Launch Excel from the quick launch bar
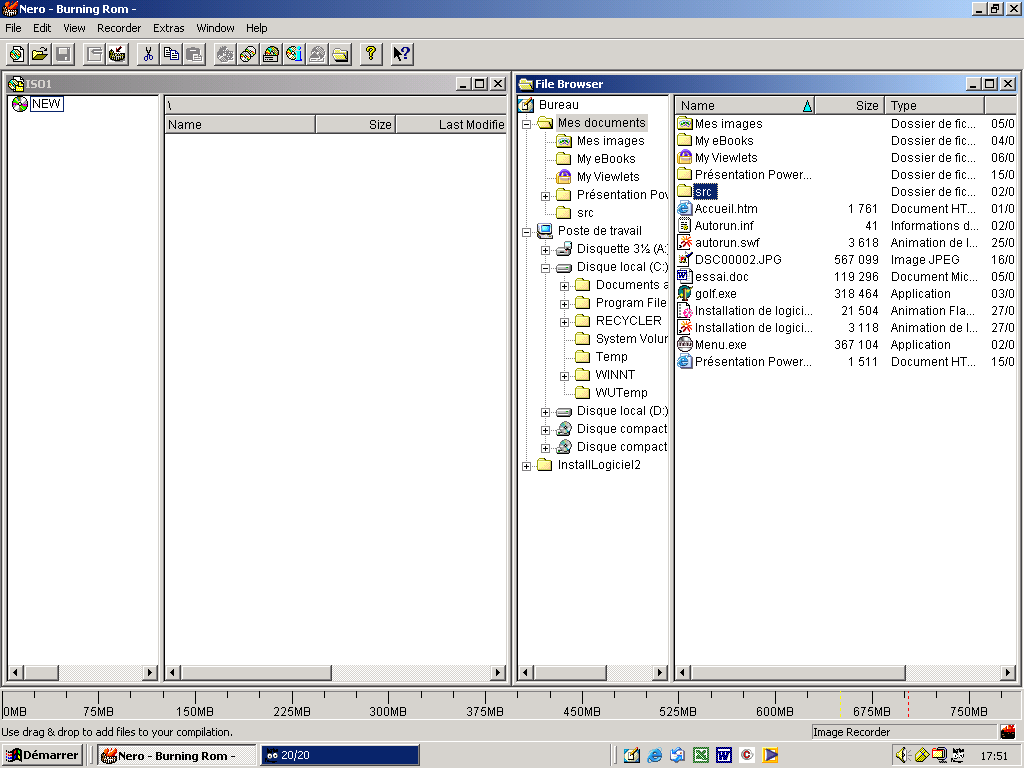Viewport: 1024px width, 768px height. [x=701, y=756]
